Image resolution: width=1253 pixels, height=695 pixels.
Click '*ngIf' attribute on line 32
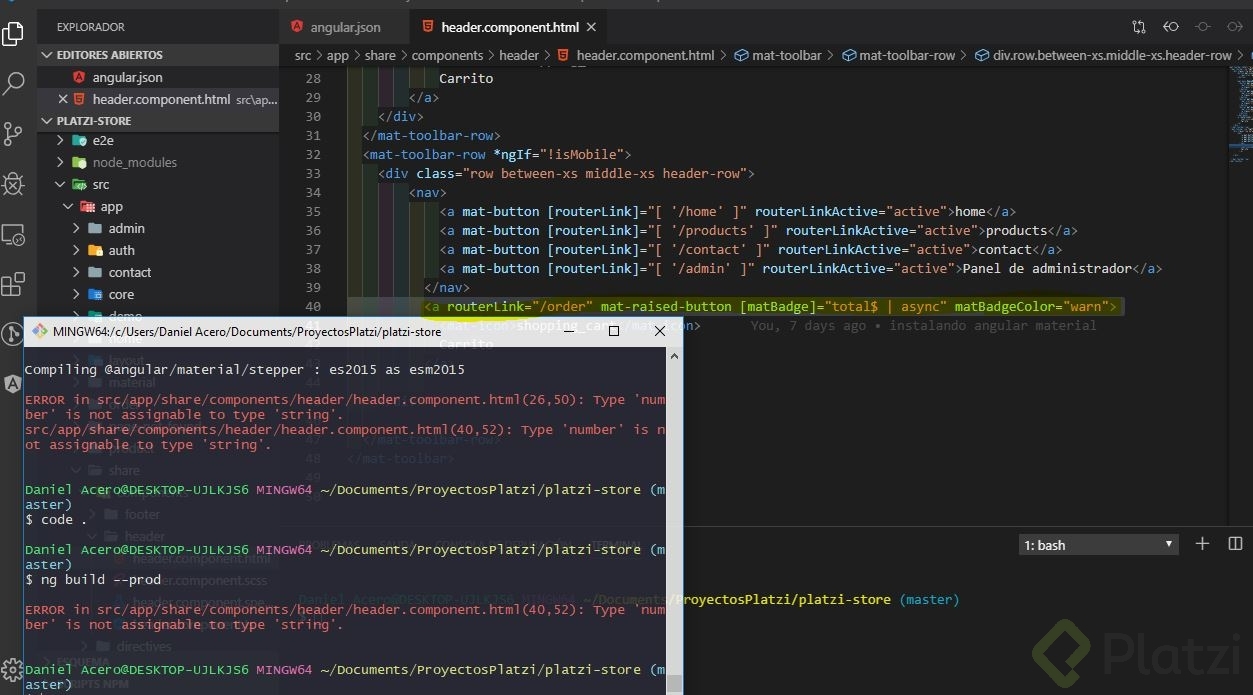click(513, 154)
